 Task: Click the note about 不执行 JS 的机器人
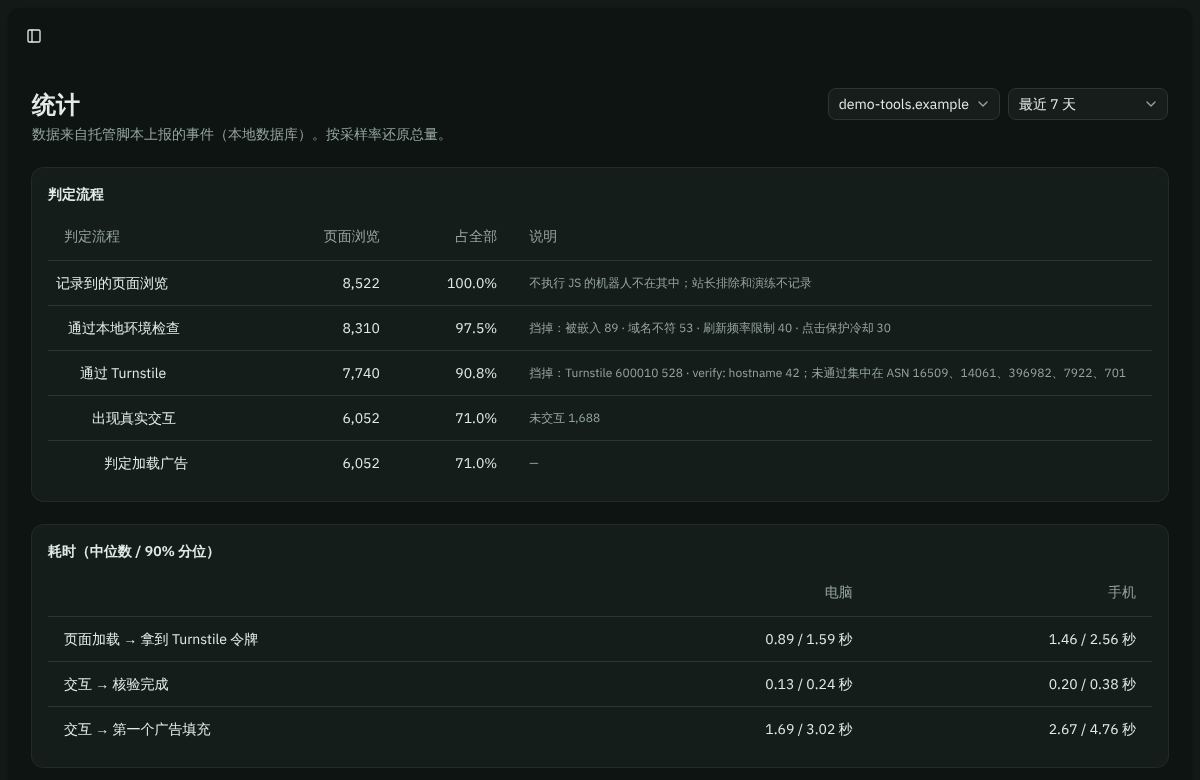tap(670, 283)
